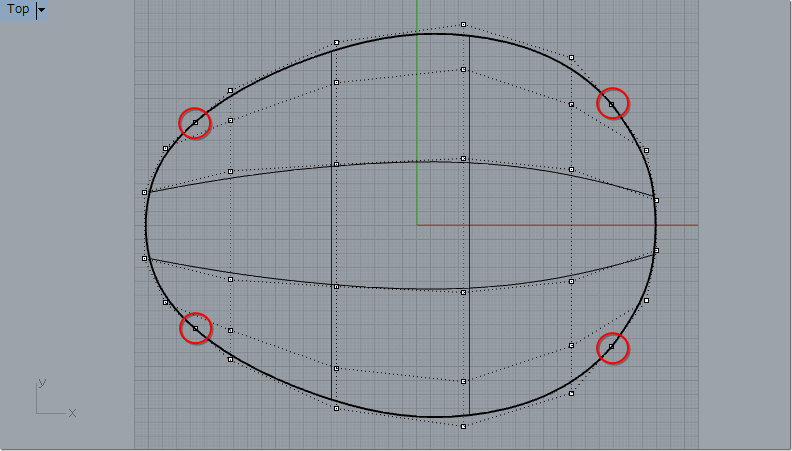Select the red-circled control point at upper left
Viewport: 792px width, 451px height.
(x=195, y=122)
